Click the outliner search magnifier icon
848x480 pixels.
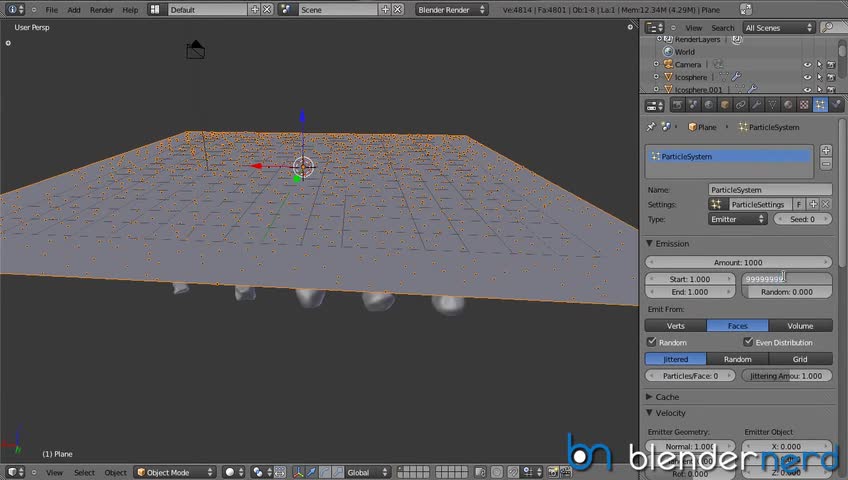click(827, 28)
